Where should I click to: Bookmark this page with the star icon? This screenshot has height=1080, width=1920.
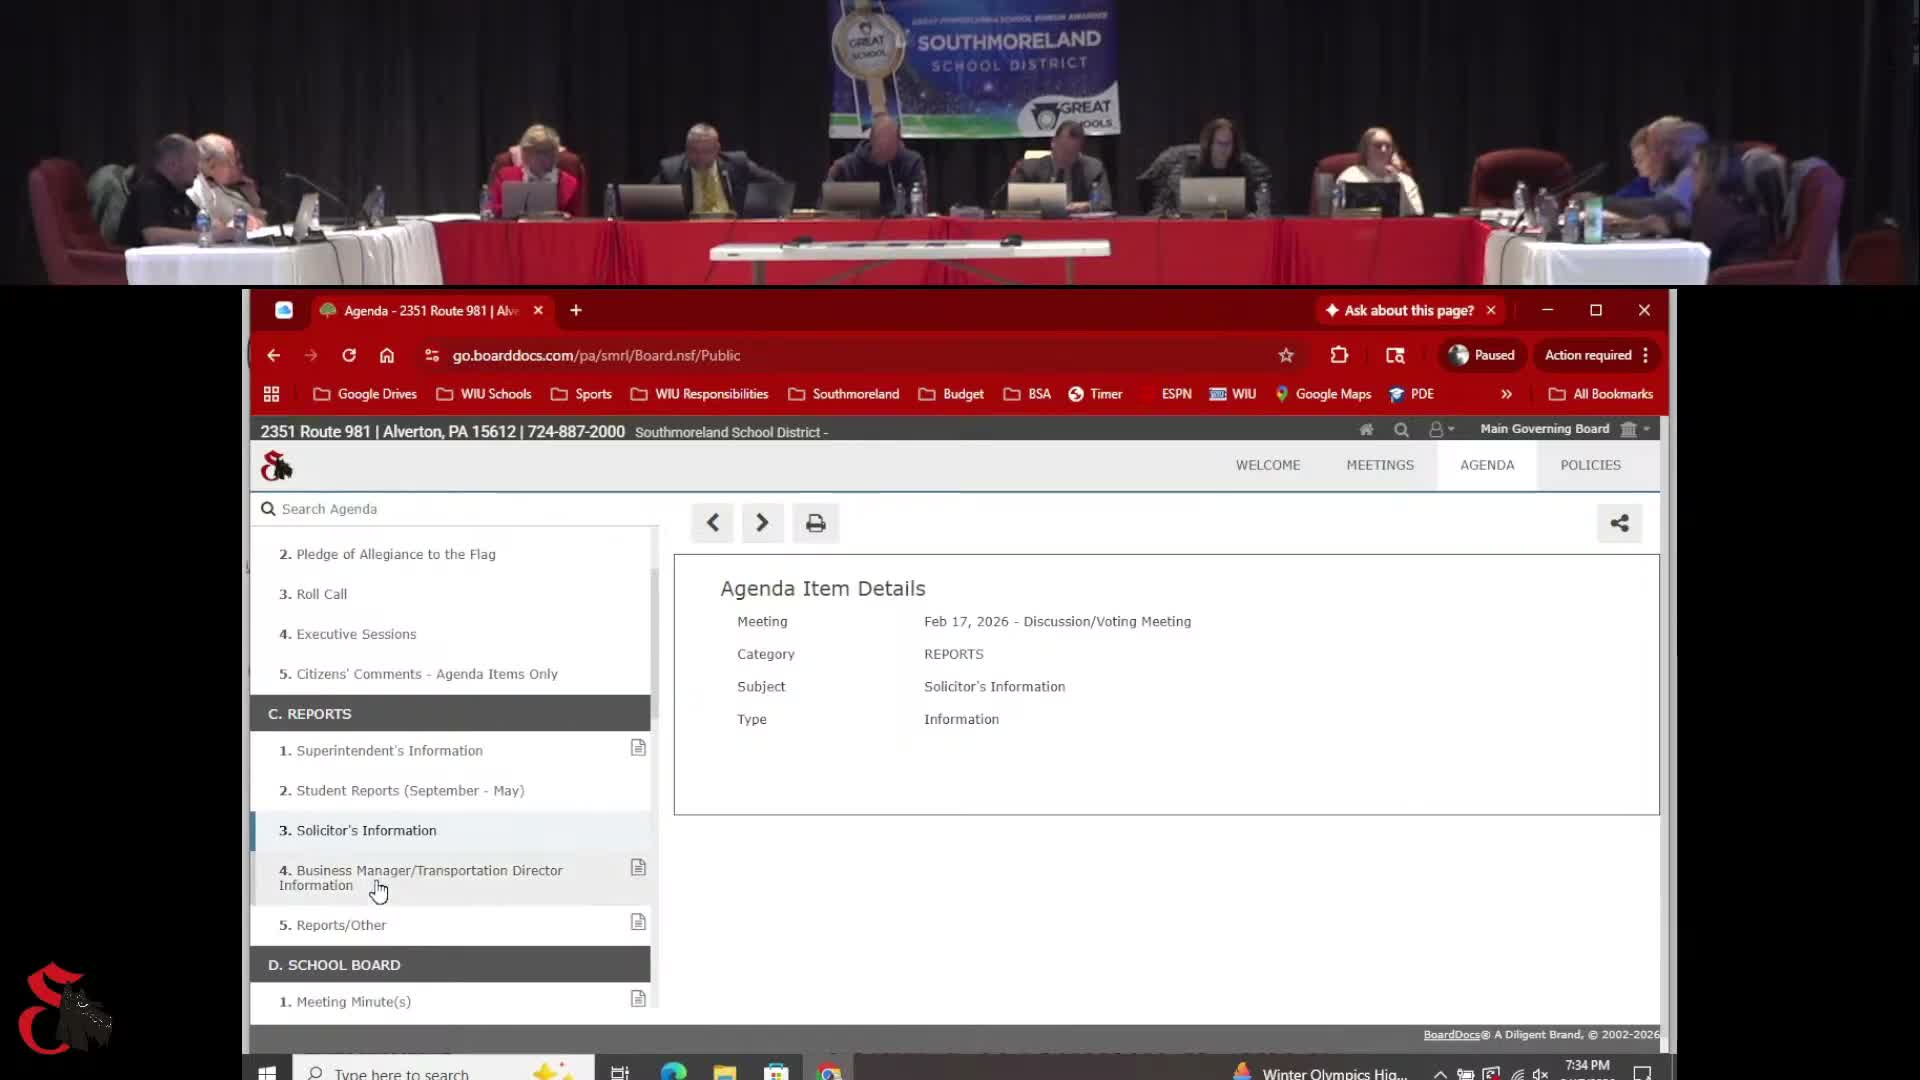tap(1286, 355)
